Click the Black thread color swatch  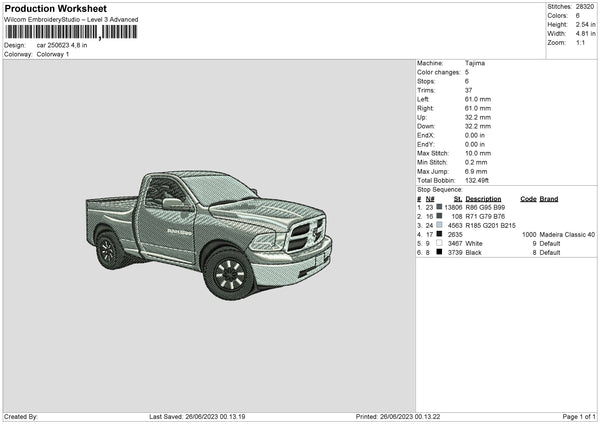[439, 252]
